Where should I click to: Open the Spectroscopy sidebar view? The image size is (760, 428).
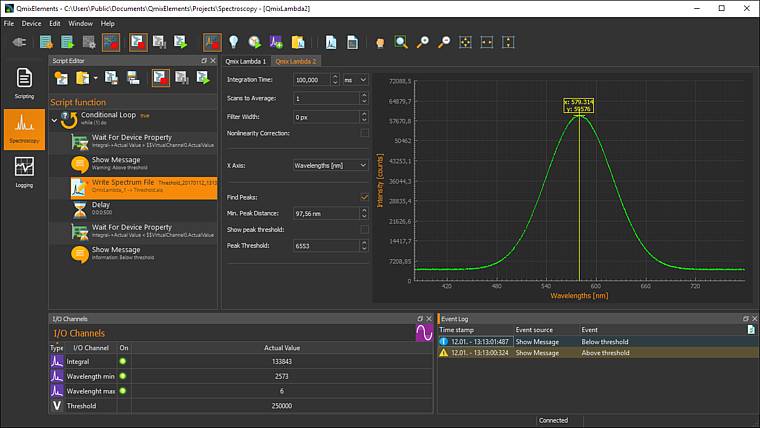24,128
